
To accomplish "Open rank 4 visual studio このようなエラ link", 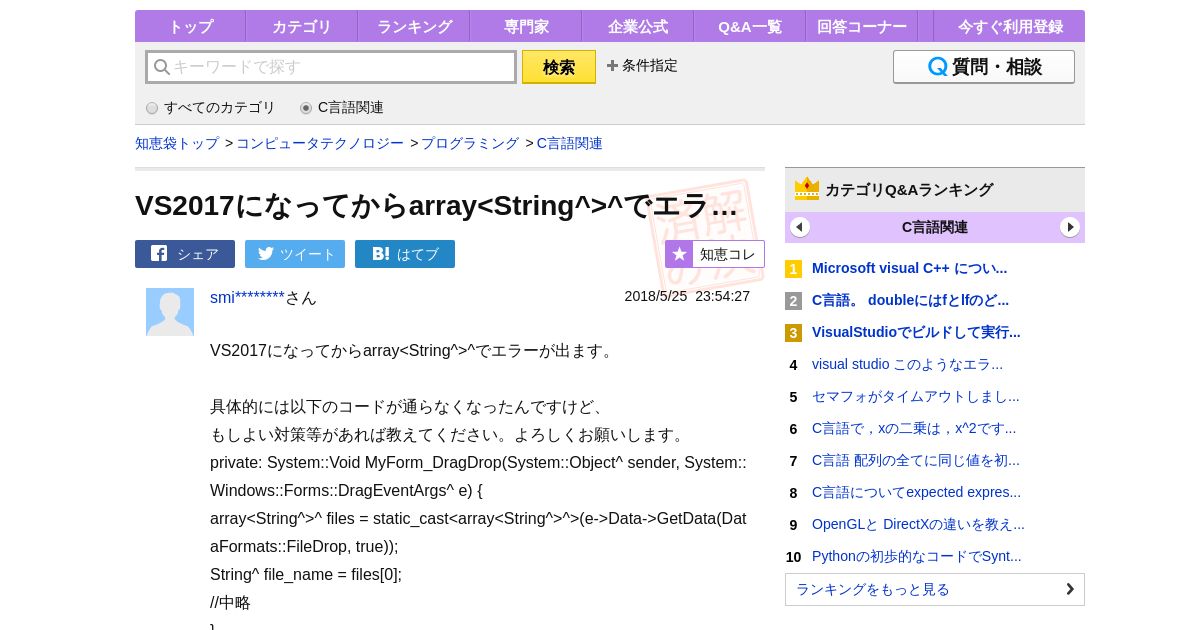I will tap(907, 364).
